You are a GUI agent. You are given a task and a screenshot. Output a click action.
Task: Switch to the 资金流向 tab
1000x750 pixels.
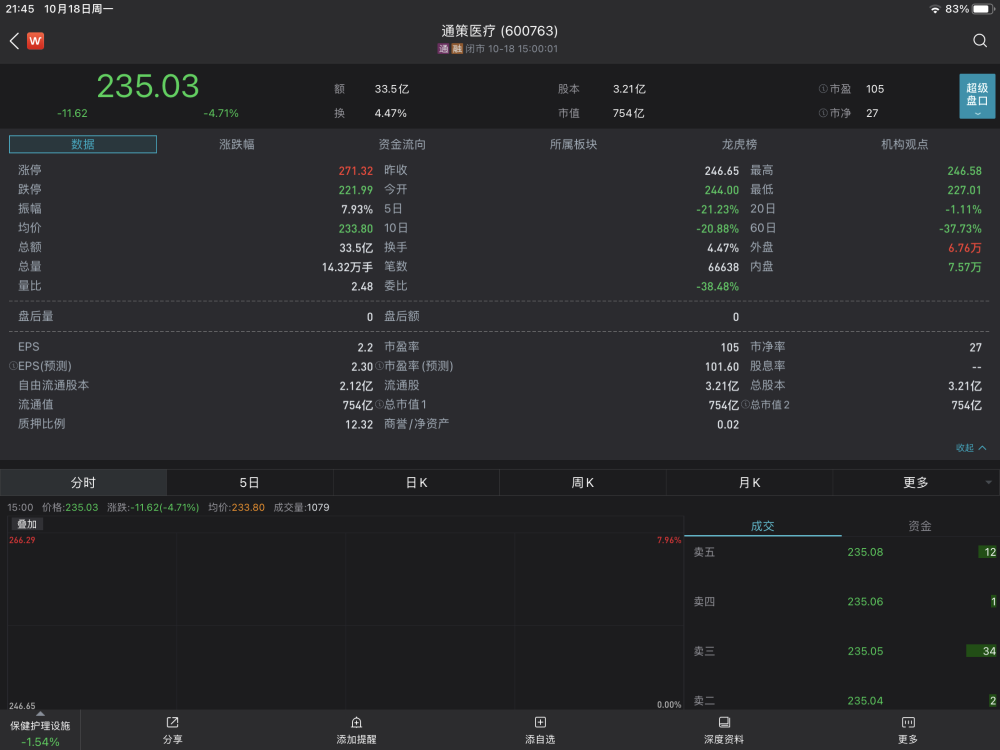402,144
